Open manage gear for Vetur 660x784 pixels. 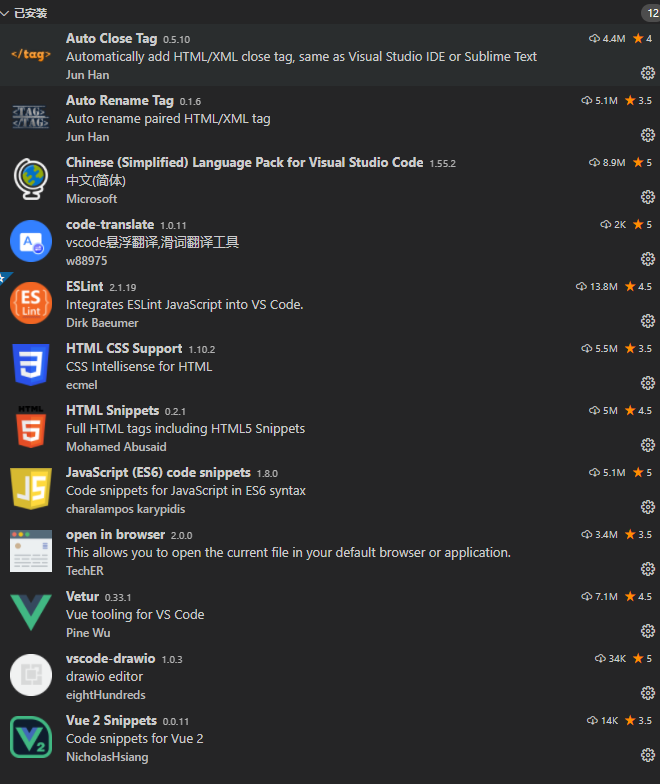pos(648,631)
